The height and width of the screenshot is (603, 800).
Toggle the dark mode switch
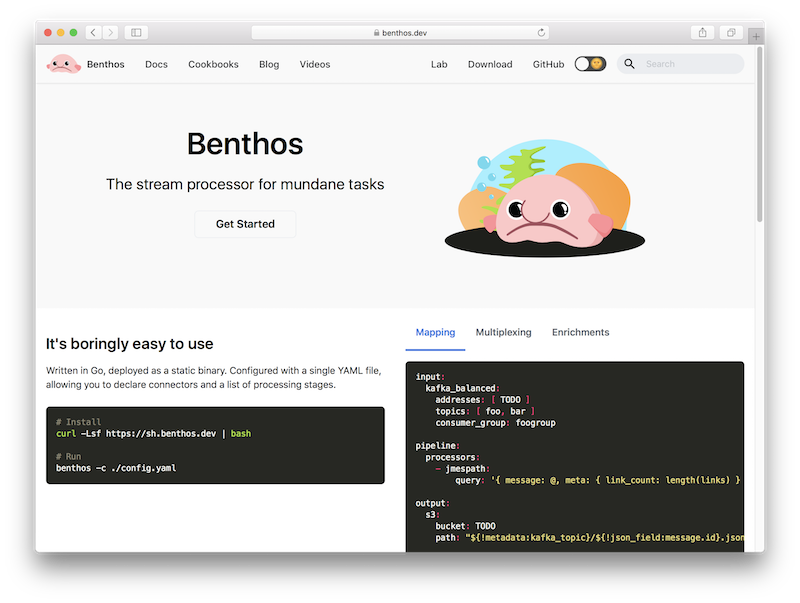590,64
